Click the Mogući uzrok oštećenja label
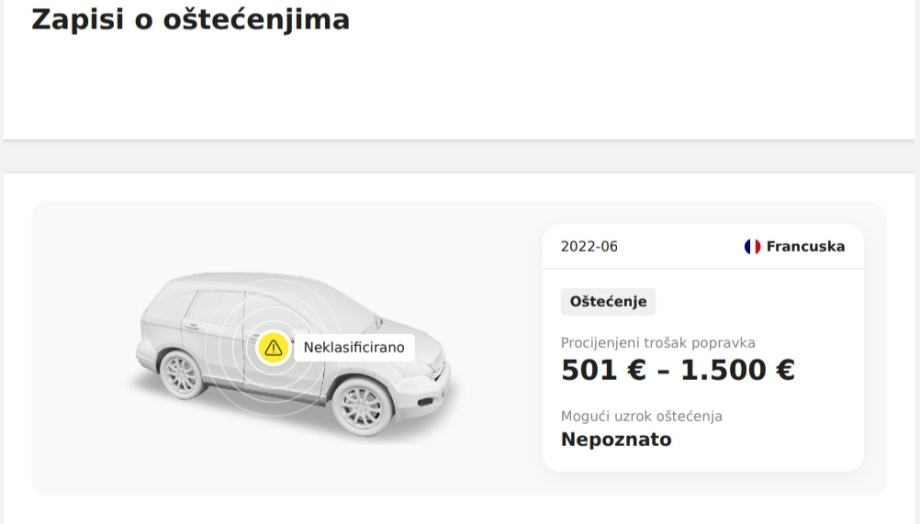The width and height of the screenshot is (920, 524). 641,416
